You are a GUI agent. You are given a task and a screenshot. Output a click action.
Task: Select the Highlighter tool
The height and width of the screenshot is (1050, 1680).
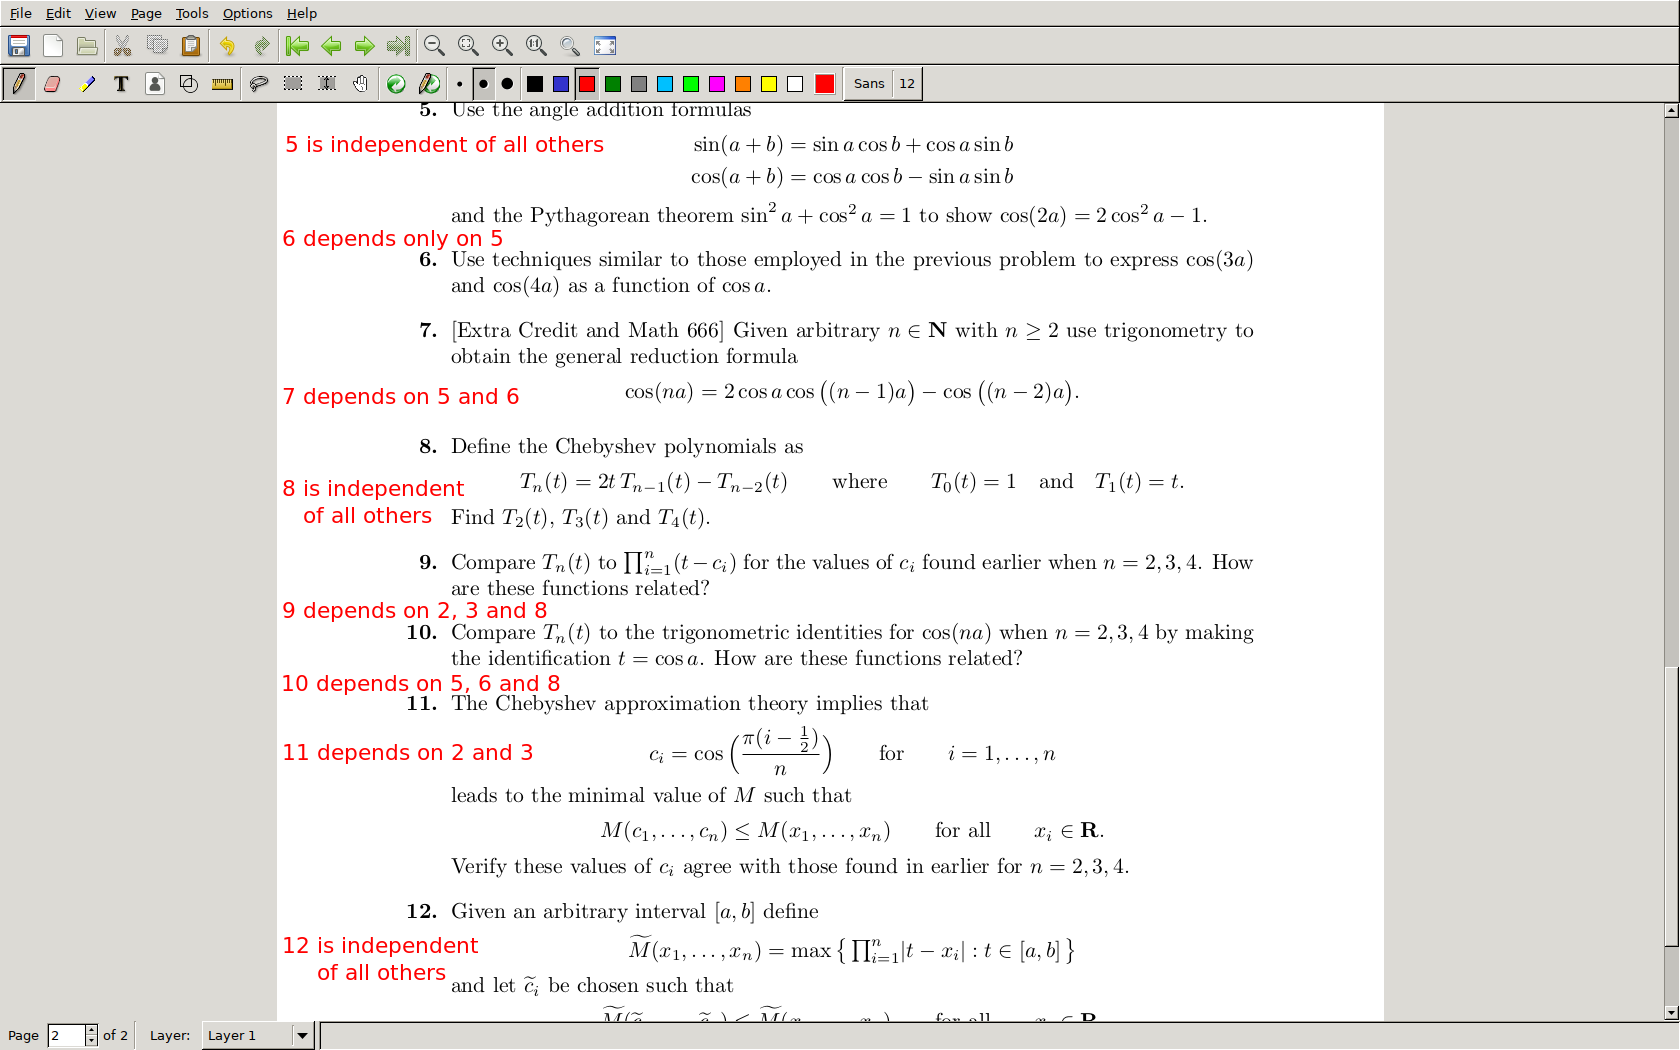click(x=88, y=84)
